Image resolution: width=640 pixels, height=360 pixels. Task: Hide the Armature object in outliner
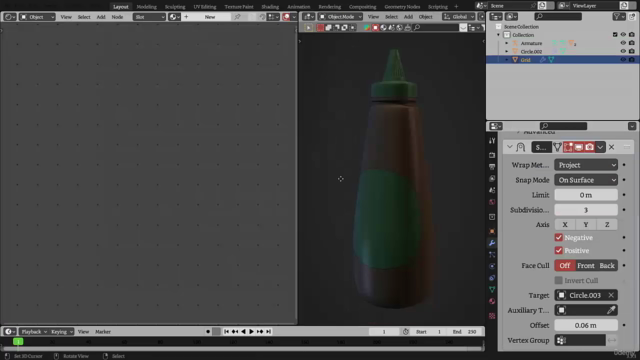coord(623,43)
